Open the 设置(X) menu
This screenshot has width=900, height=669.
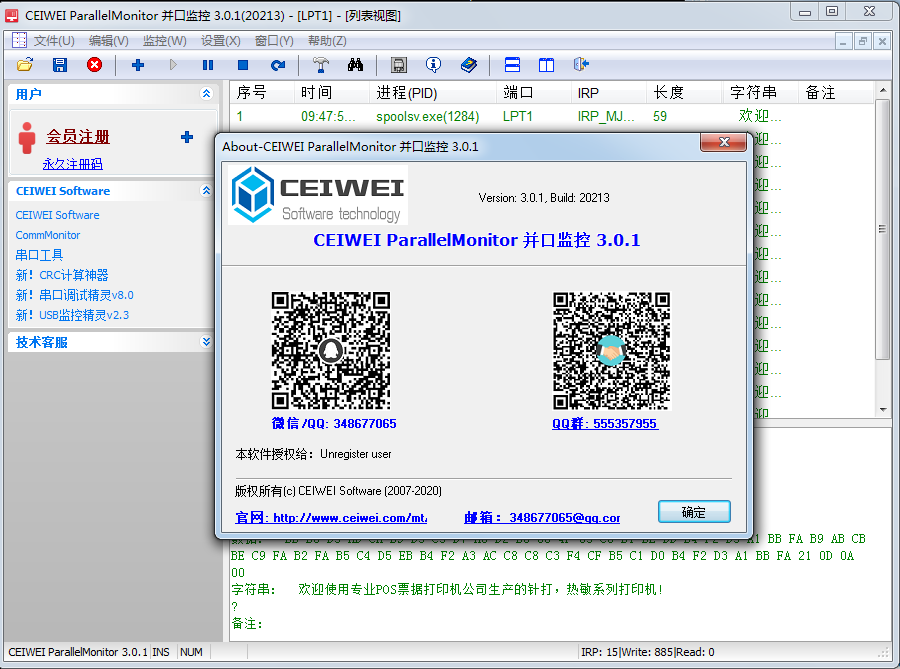[220, 41]
